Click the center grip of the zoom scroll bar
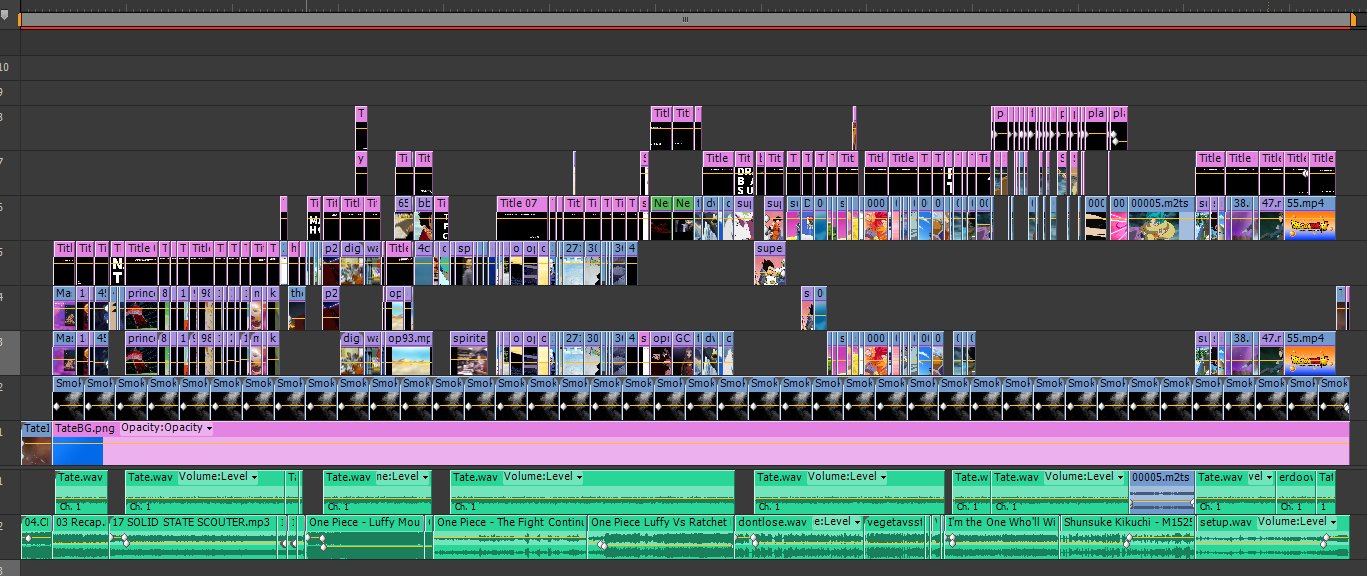The width and height of the screenshot is (1367, 576). (685, 19)
